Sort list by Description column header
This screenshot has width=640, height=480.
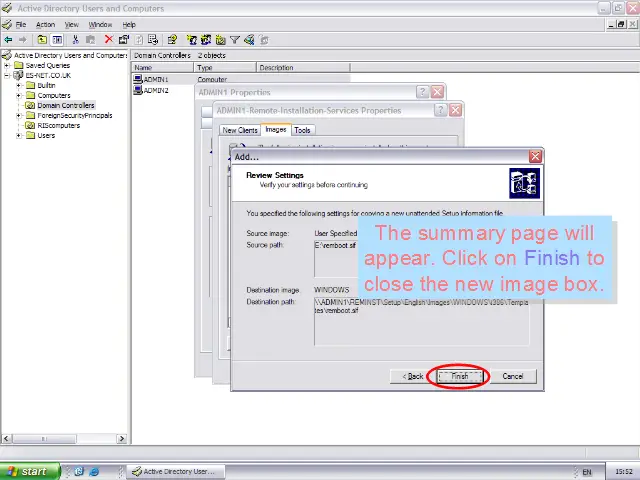(303, 67)
